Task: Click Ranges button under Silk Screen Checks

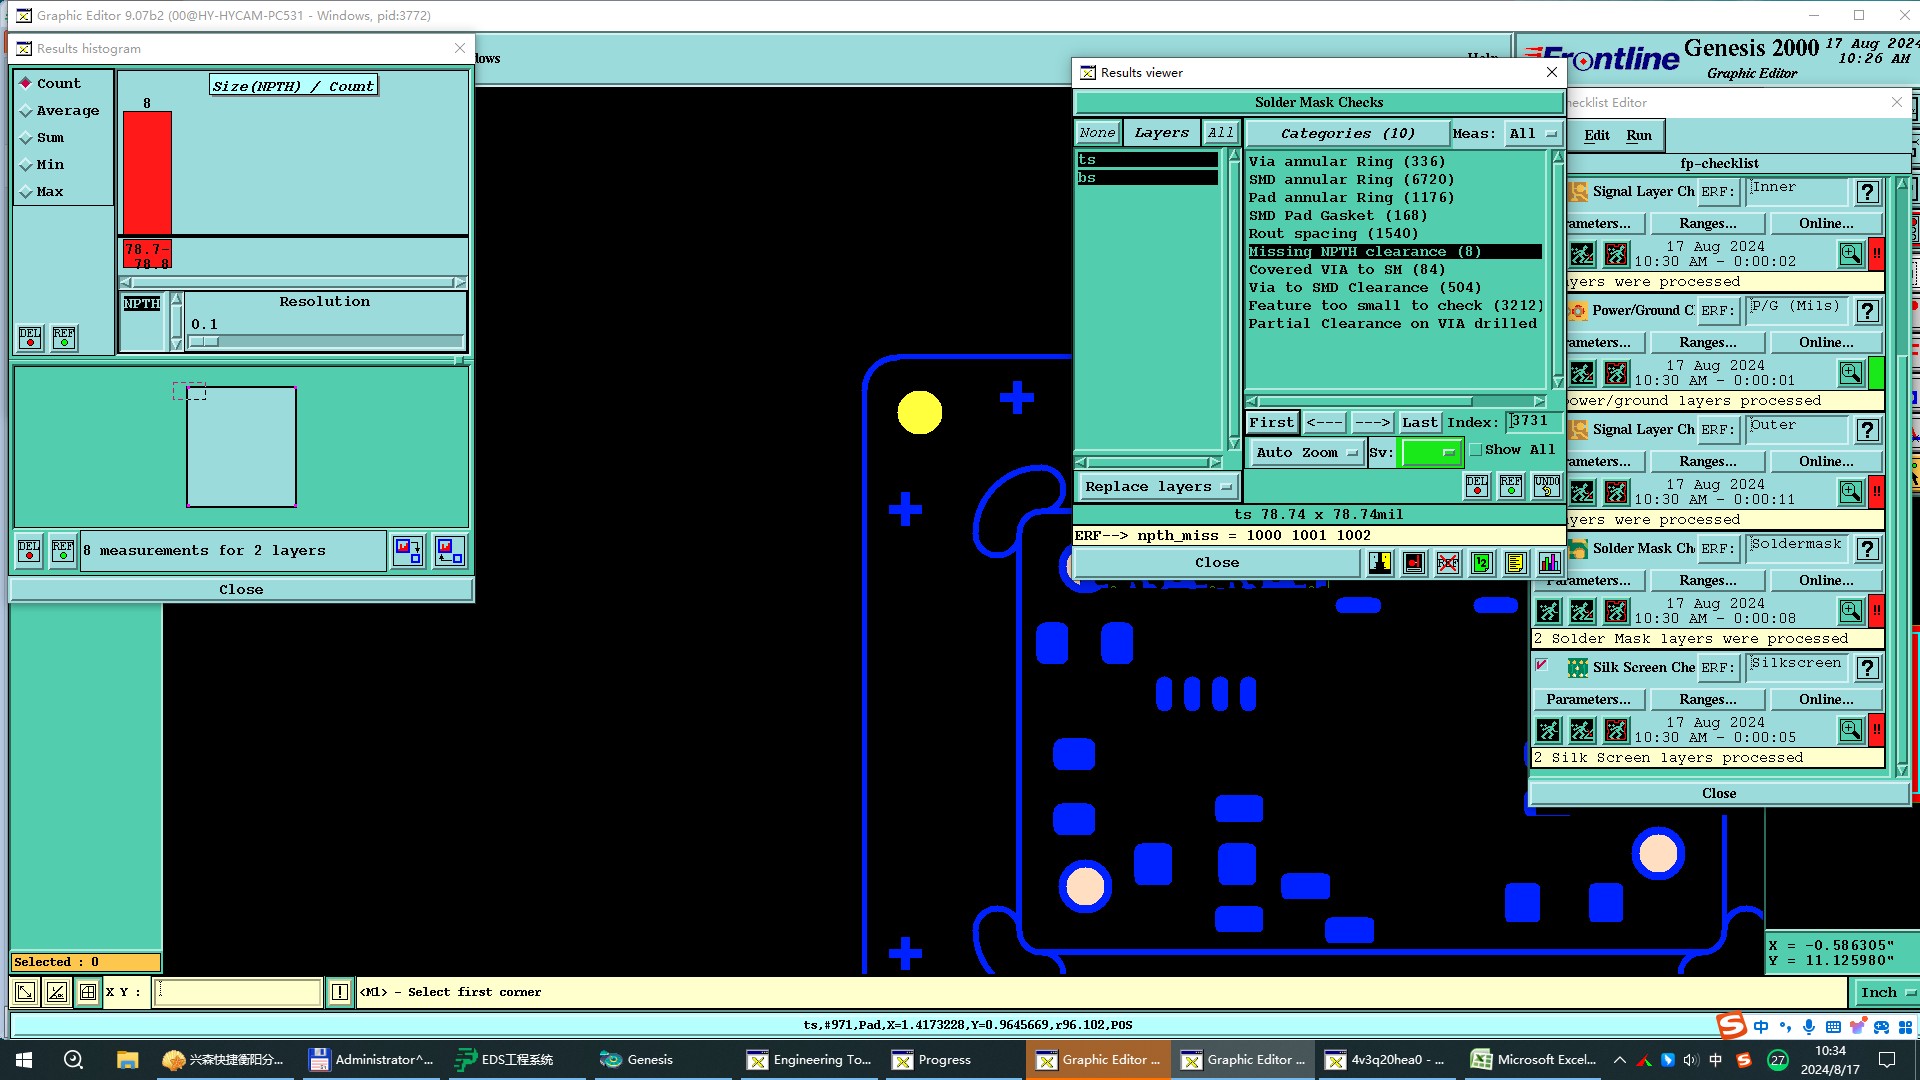Action: tap(1707, 699)
